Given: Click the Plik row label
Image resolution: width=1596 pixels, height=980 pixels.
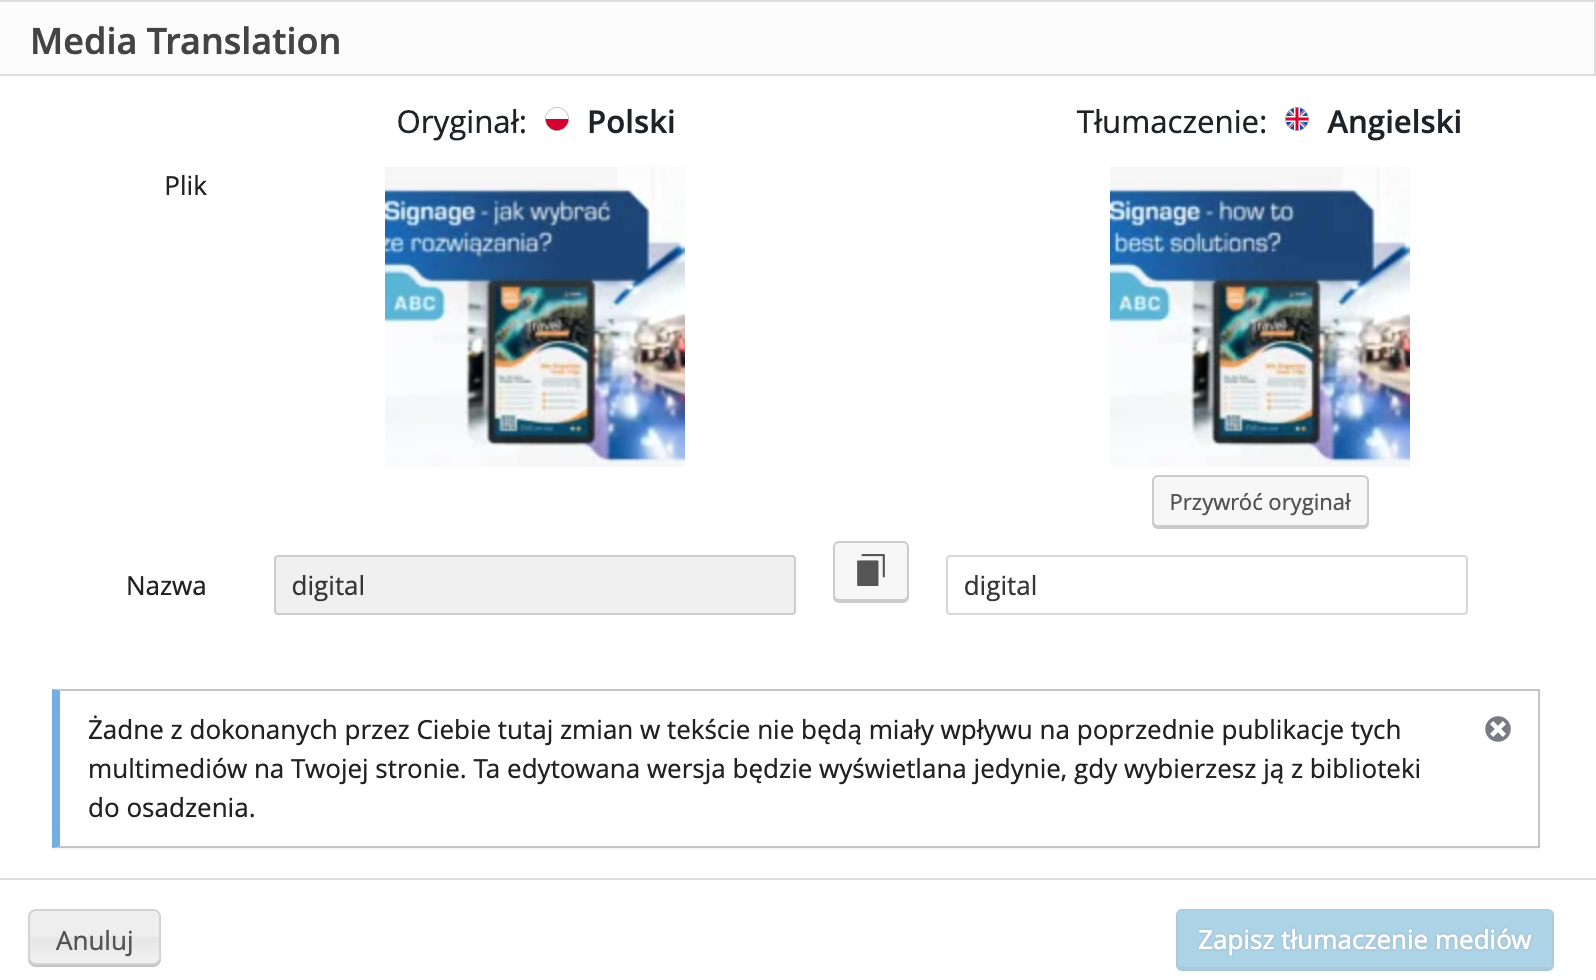Looking at the screenshot, I should tap(185, 186).
